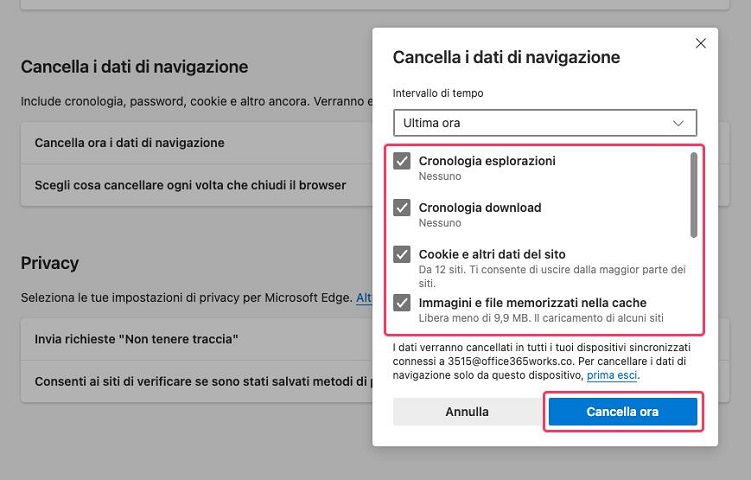Disable Immagini e file memorizzati nella cache
751x480 pixels.
coord(402,302)
